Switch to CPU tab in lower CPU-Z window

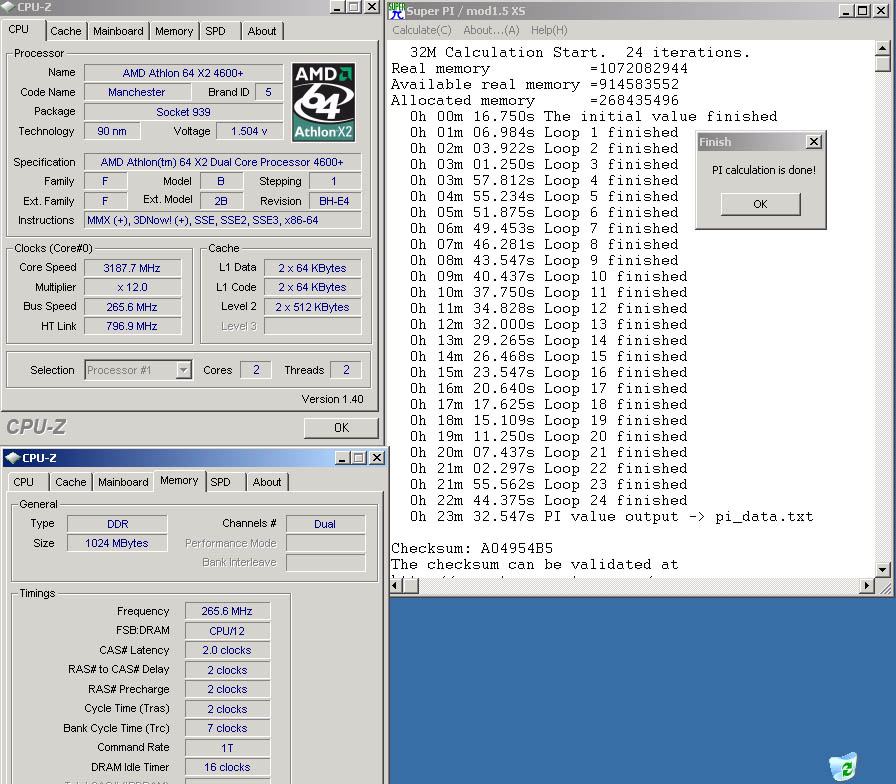(23, 482)
